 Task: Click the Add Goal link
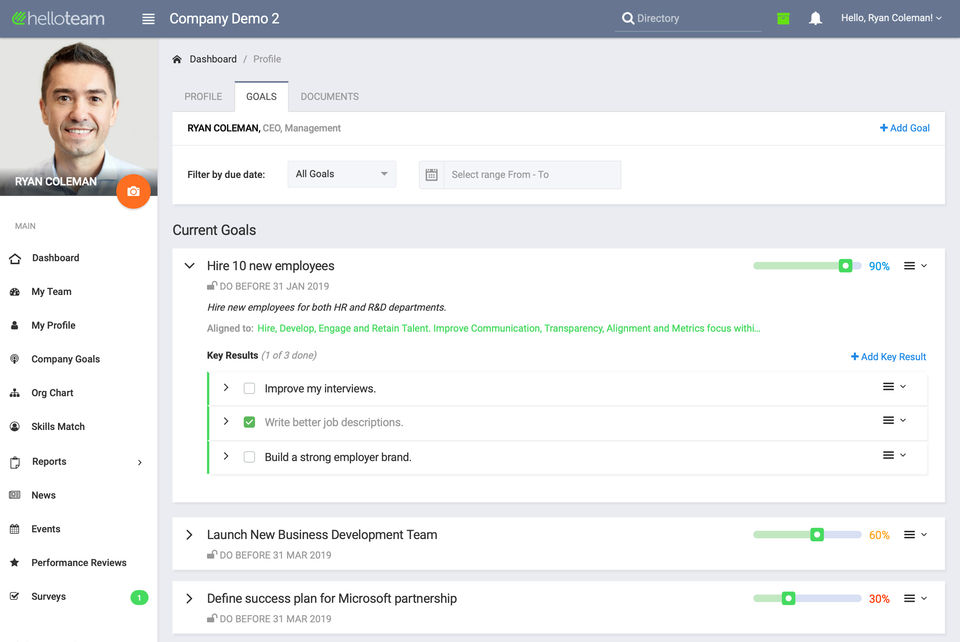[904, 128]
